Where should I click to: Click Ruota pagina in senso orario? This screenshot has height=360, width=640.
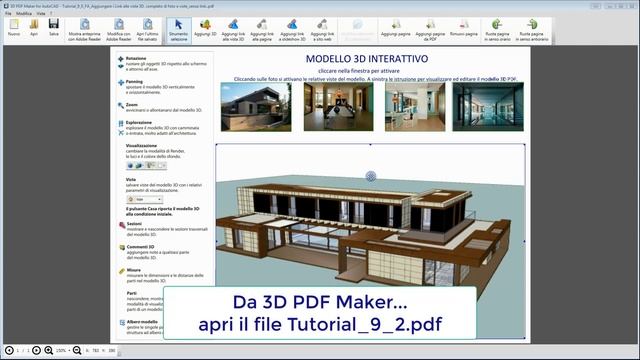click(497, 30)
